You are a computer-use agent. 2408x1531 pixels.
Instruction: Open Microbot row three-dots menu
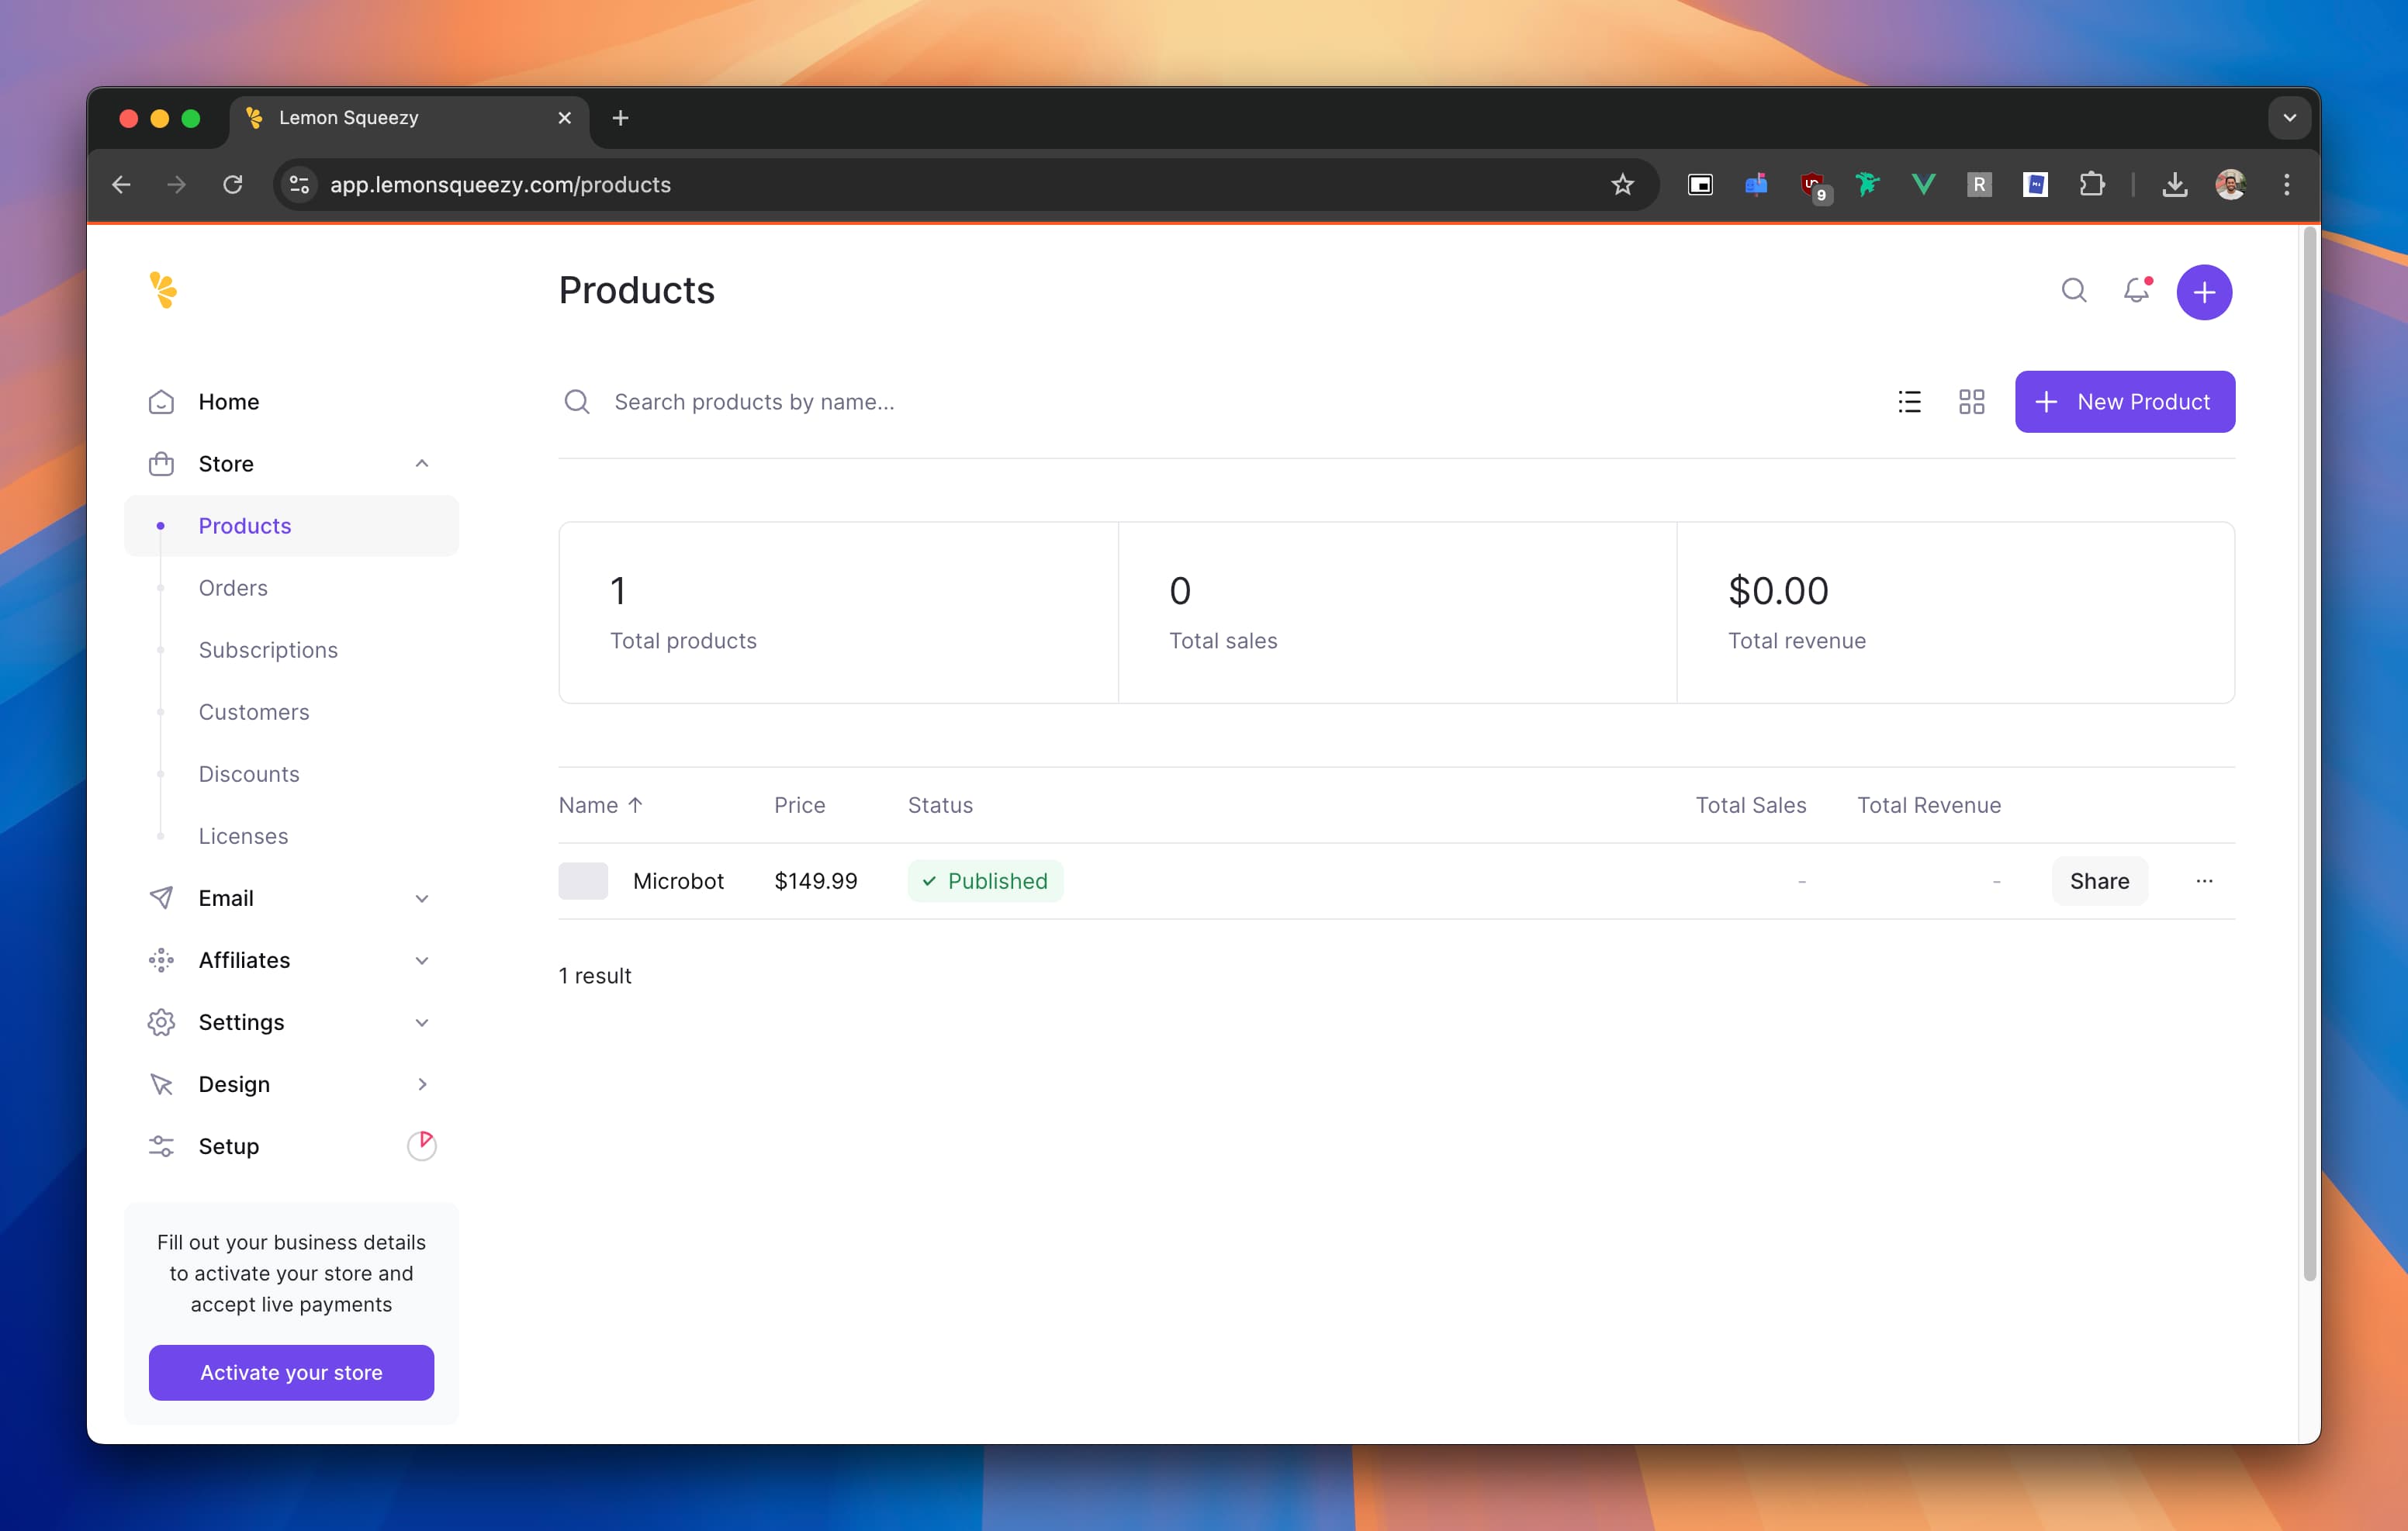coord(2203,881)
